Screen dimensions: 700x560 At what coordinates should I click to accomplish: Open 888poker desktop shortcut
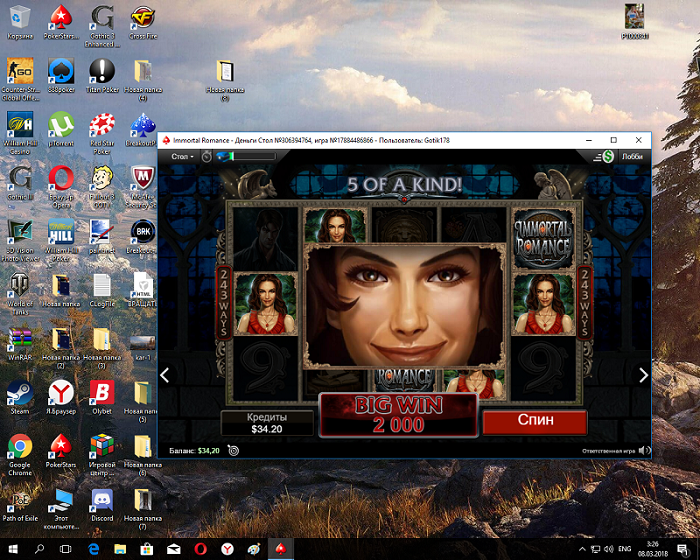(x=61, y=76)
